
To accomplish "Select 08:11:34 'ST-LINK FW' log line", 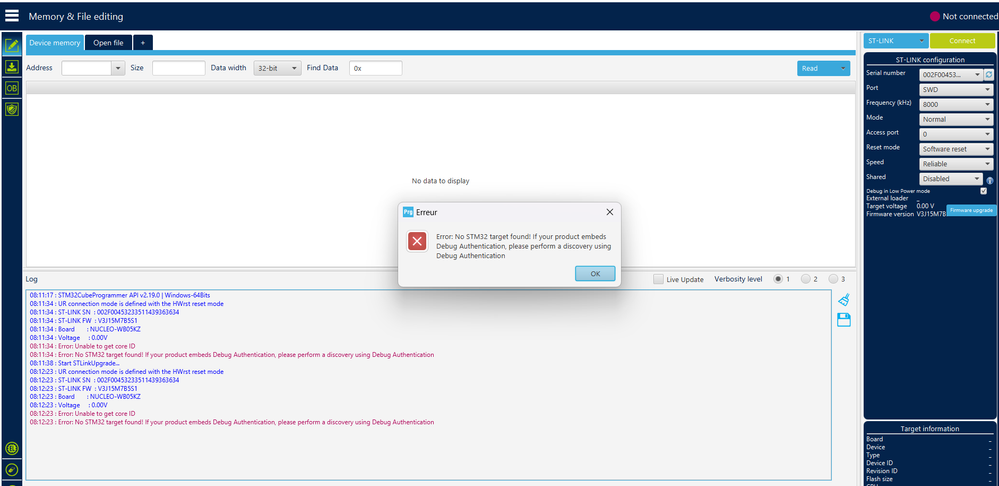I will tap(83, 320).
